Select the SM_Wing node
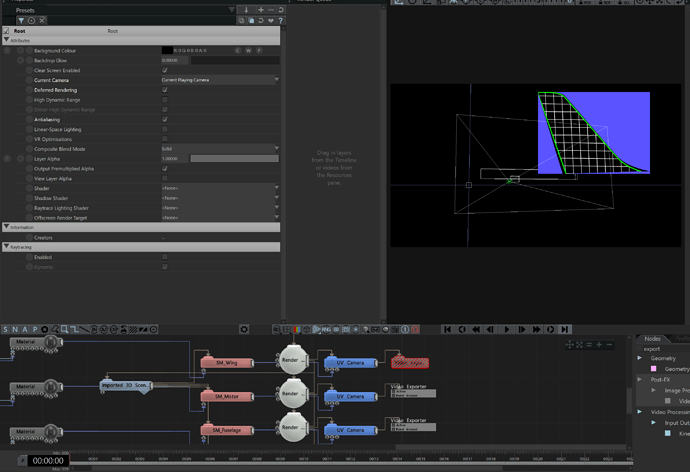The width and height of the screenshot is (690, 472). click(x=227, y=363)
